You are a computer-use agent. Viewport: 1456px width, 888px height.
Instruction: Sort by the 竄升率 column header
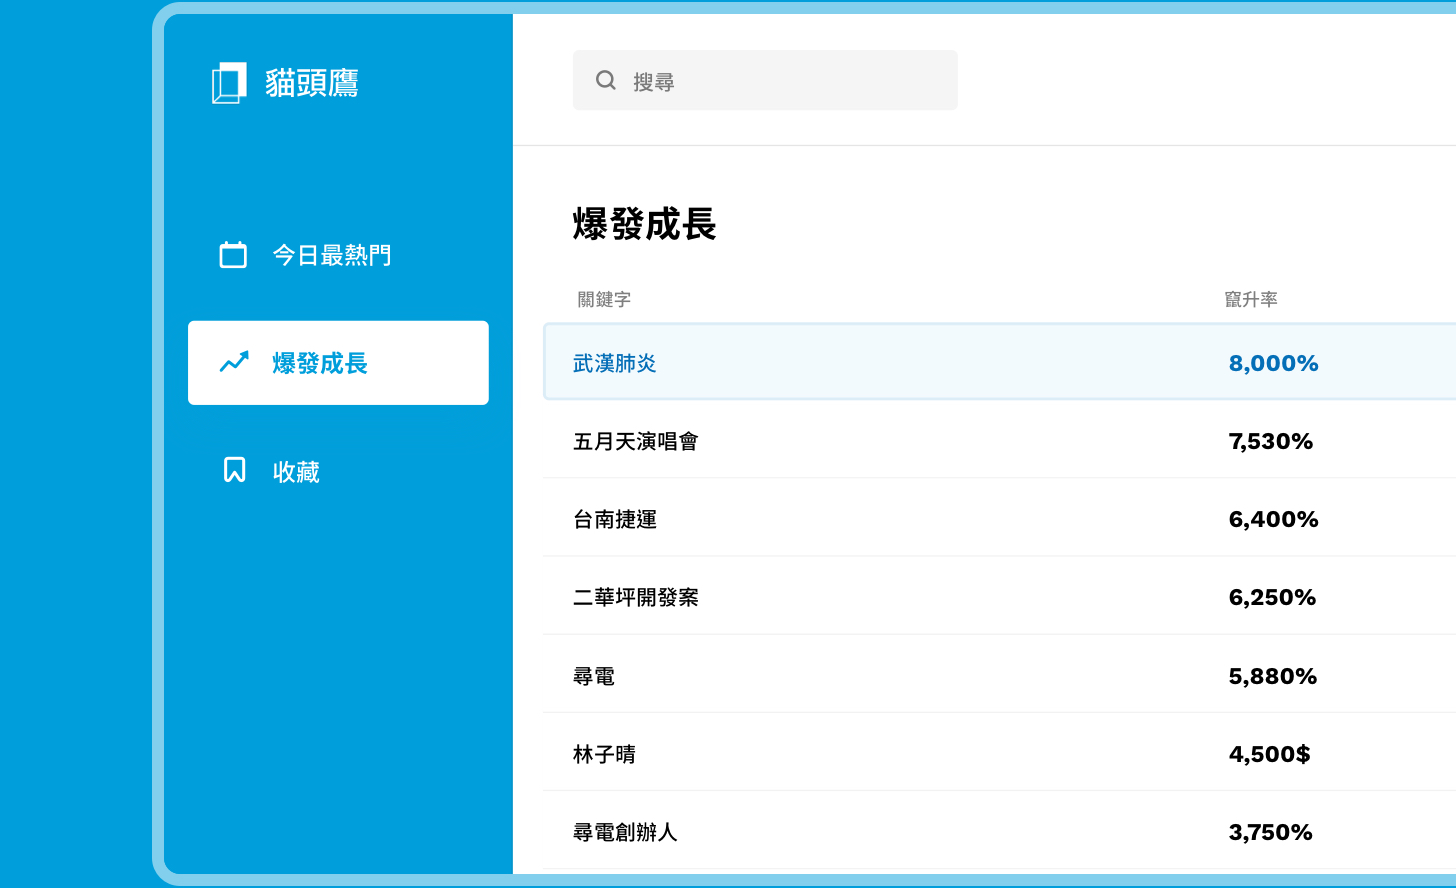(x=1251, y=299)
